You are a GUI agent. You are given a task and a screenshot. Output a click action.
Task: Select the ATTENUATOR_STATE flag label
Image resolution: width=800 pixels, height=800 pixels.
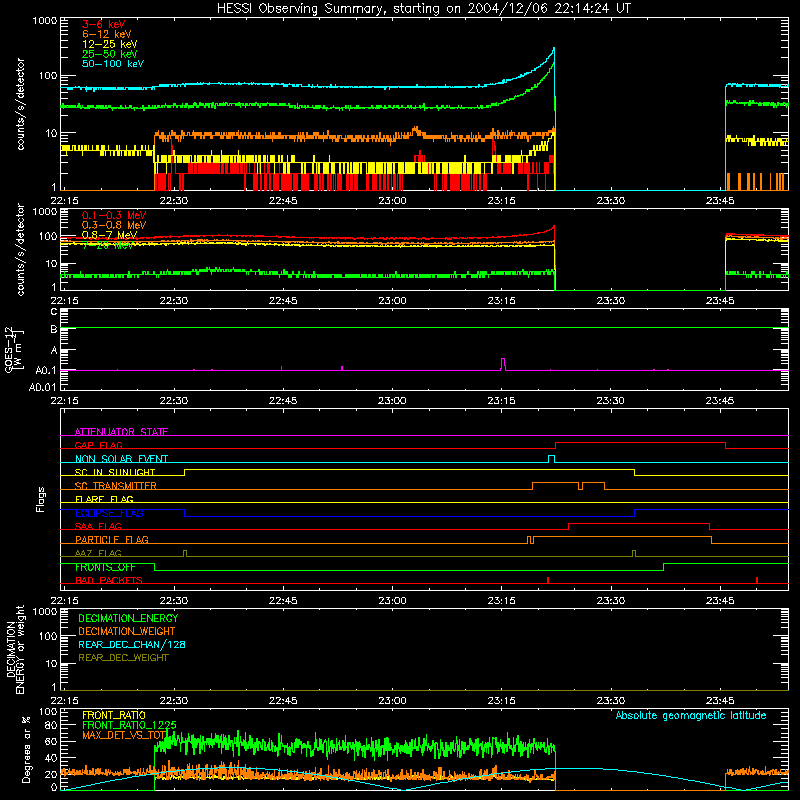[121, 432]
